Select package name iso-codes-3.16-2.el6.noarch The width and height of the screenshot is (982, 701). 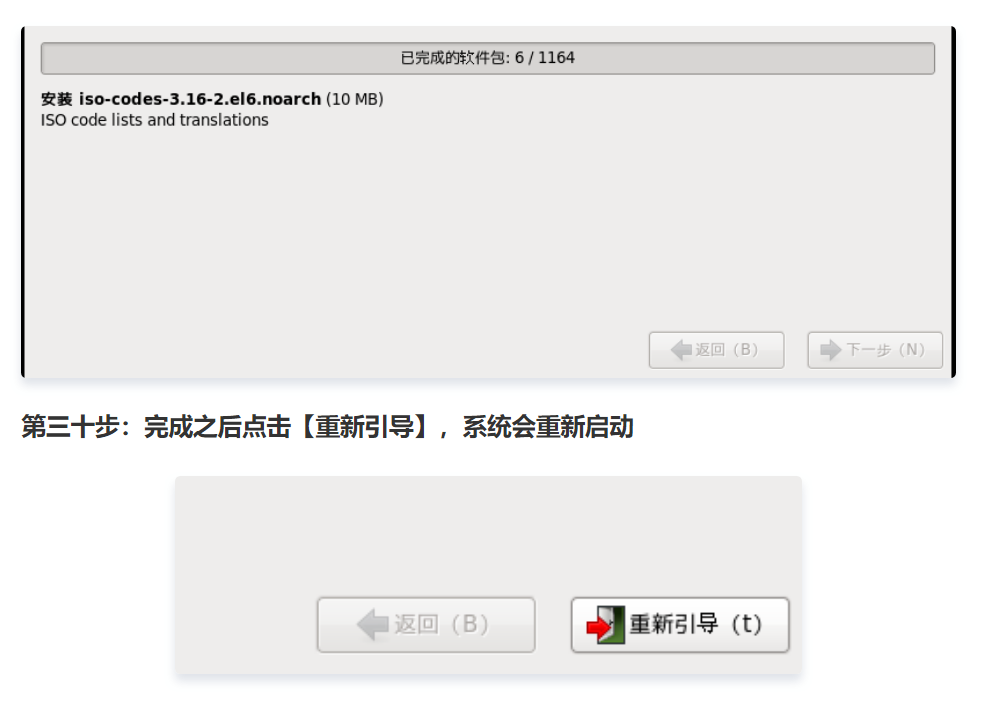200,99
